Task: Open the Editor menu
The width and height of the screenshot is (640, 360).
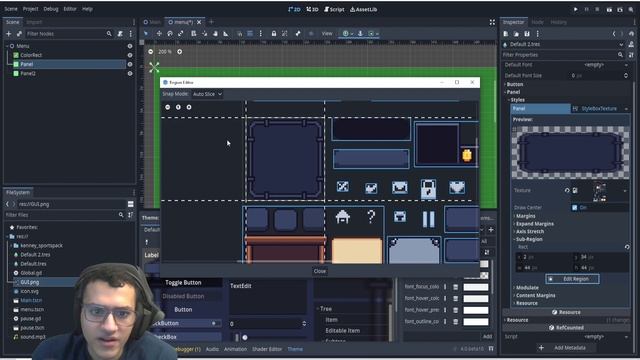Action: 70,9
